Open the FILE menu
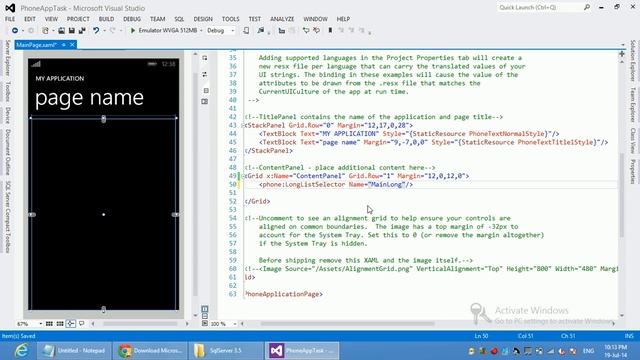This screenshot has width=640, height=360. click(10, 19)
